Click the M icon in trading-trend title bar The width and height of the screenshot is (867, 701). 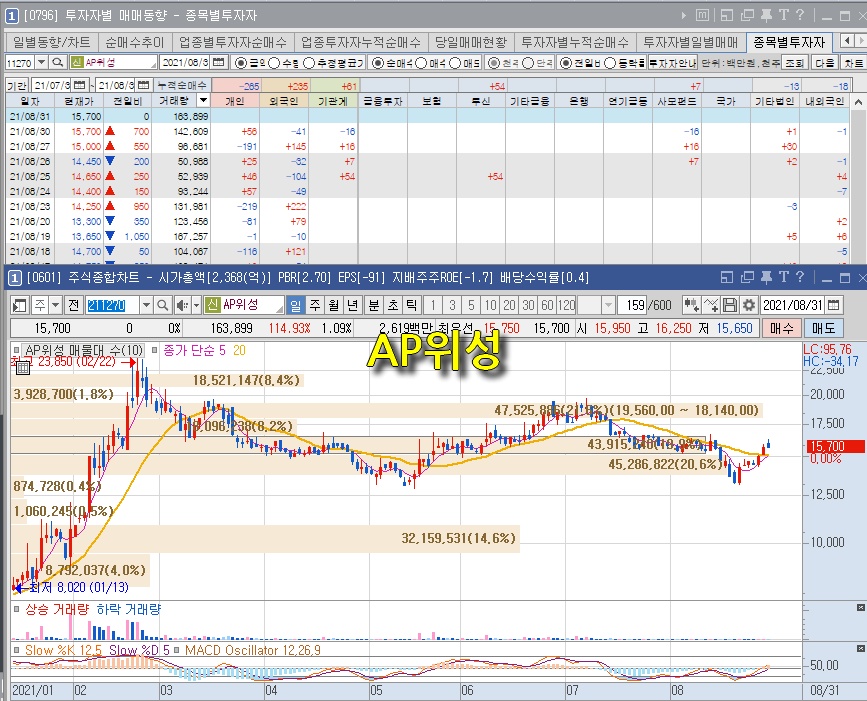click(702, 15)
